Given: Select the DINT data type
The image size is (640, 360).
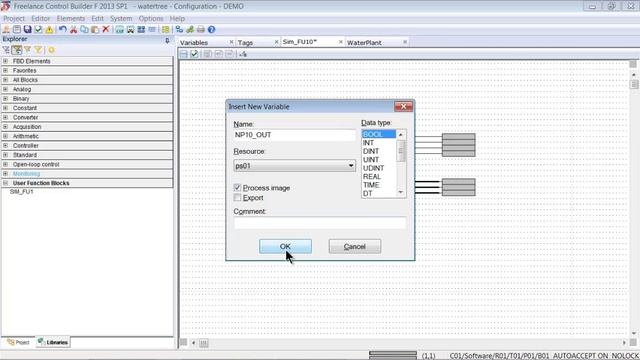Looking at the screenshot, I should (x=371, y=151).
